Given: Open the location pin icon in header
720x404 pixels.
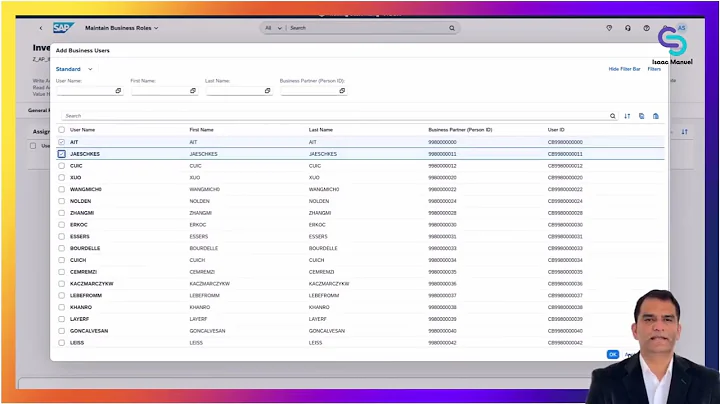Looking at the screenshot, I should [609, 28].
